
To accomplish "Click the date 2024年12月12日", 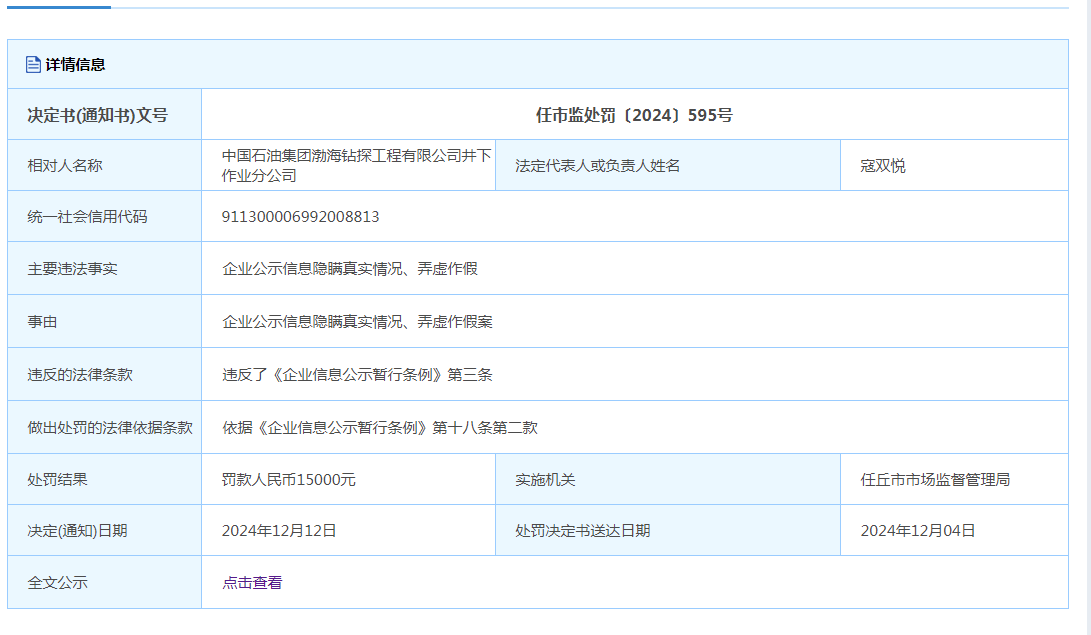I will (279, 531).
